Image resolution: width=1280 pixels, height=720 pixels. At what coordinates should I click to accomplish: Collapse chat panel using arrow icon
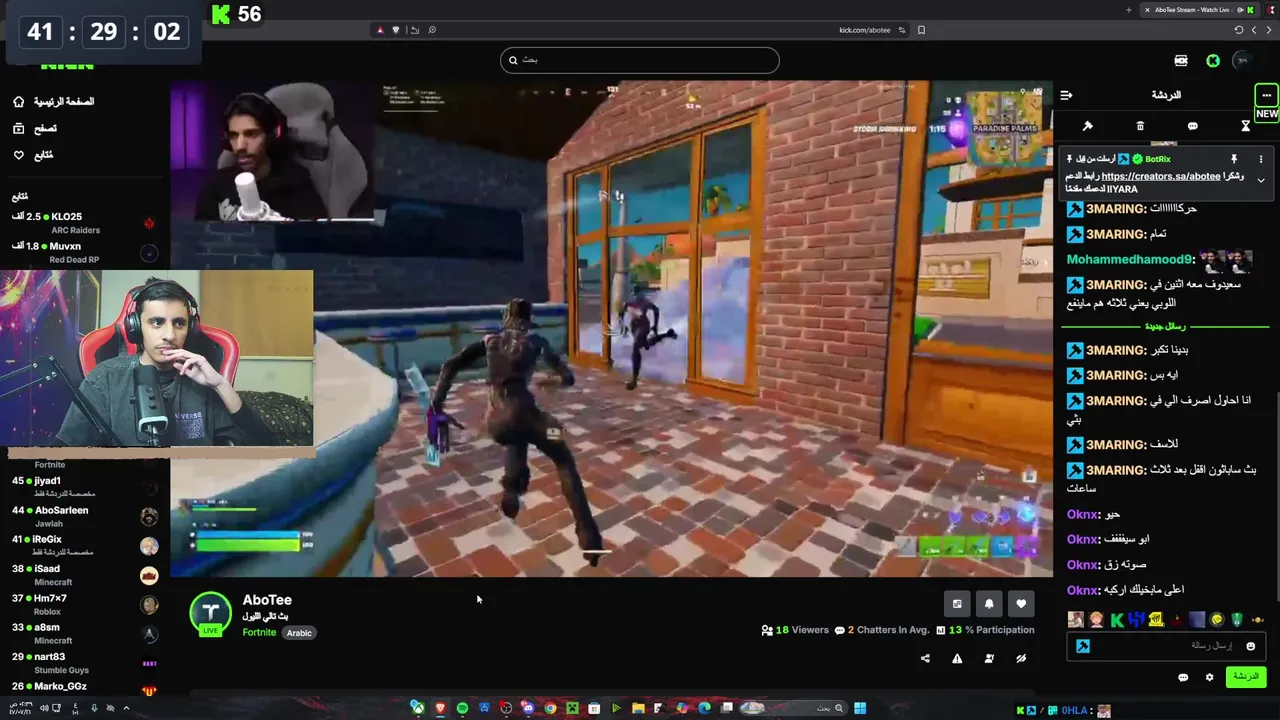tap(1066, 95)
